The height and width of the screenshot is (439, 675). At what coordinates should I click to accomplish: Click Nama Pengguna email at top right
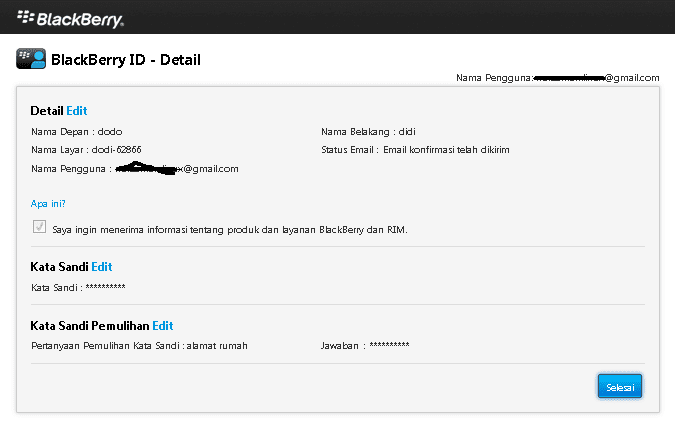(x=596, y=78)
